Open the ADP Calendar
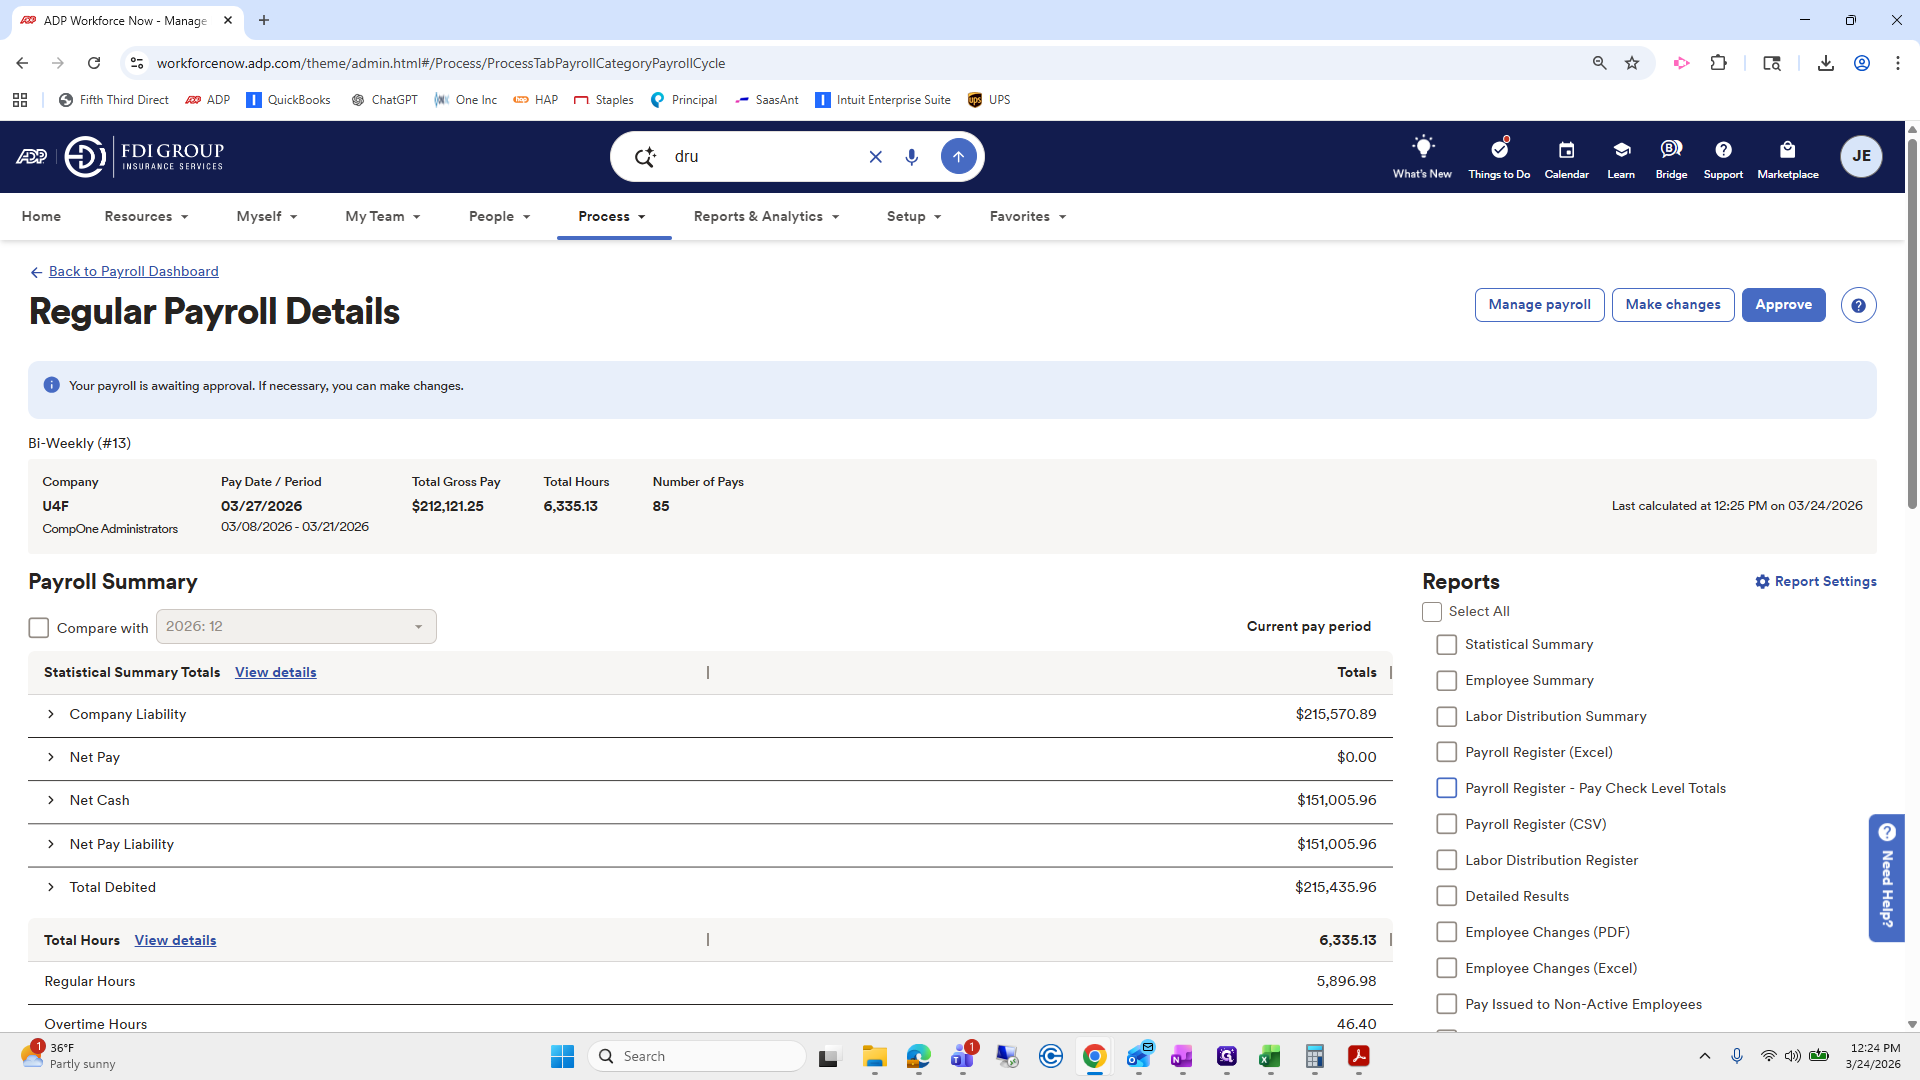This screenshot has height=1080, width=1920. (1566, 156)
